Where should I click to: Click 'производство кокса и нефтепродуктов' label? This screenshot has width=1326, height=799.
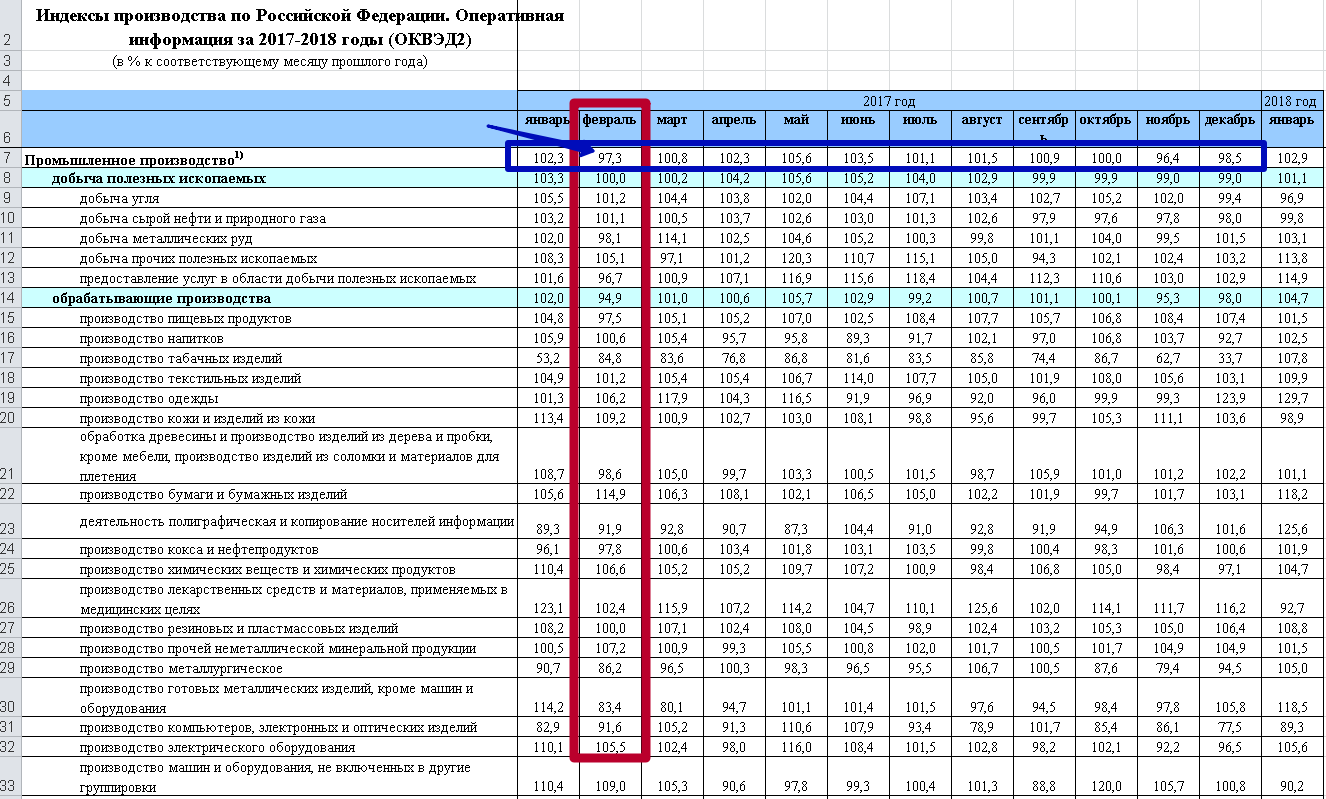coord(200,549)
